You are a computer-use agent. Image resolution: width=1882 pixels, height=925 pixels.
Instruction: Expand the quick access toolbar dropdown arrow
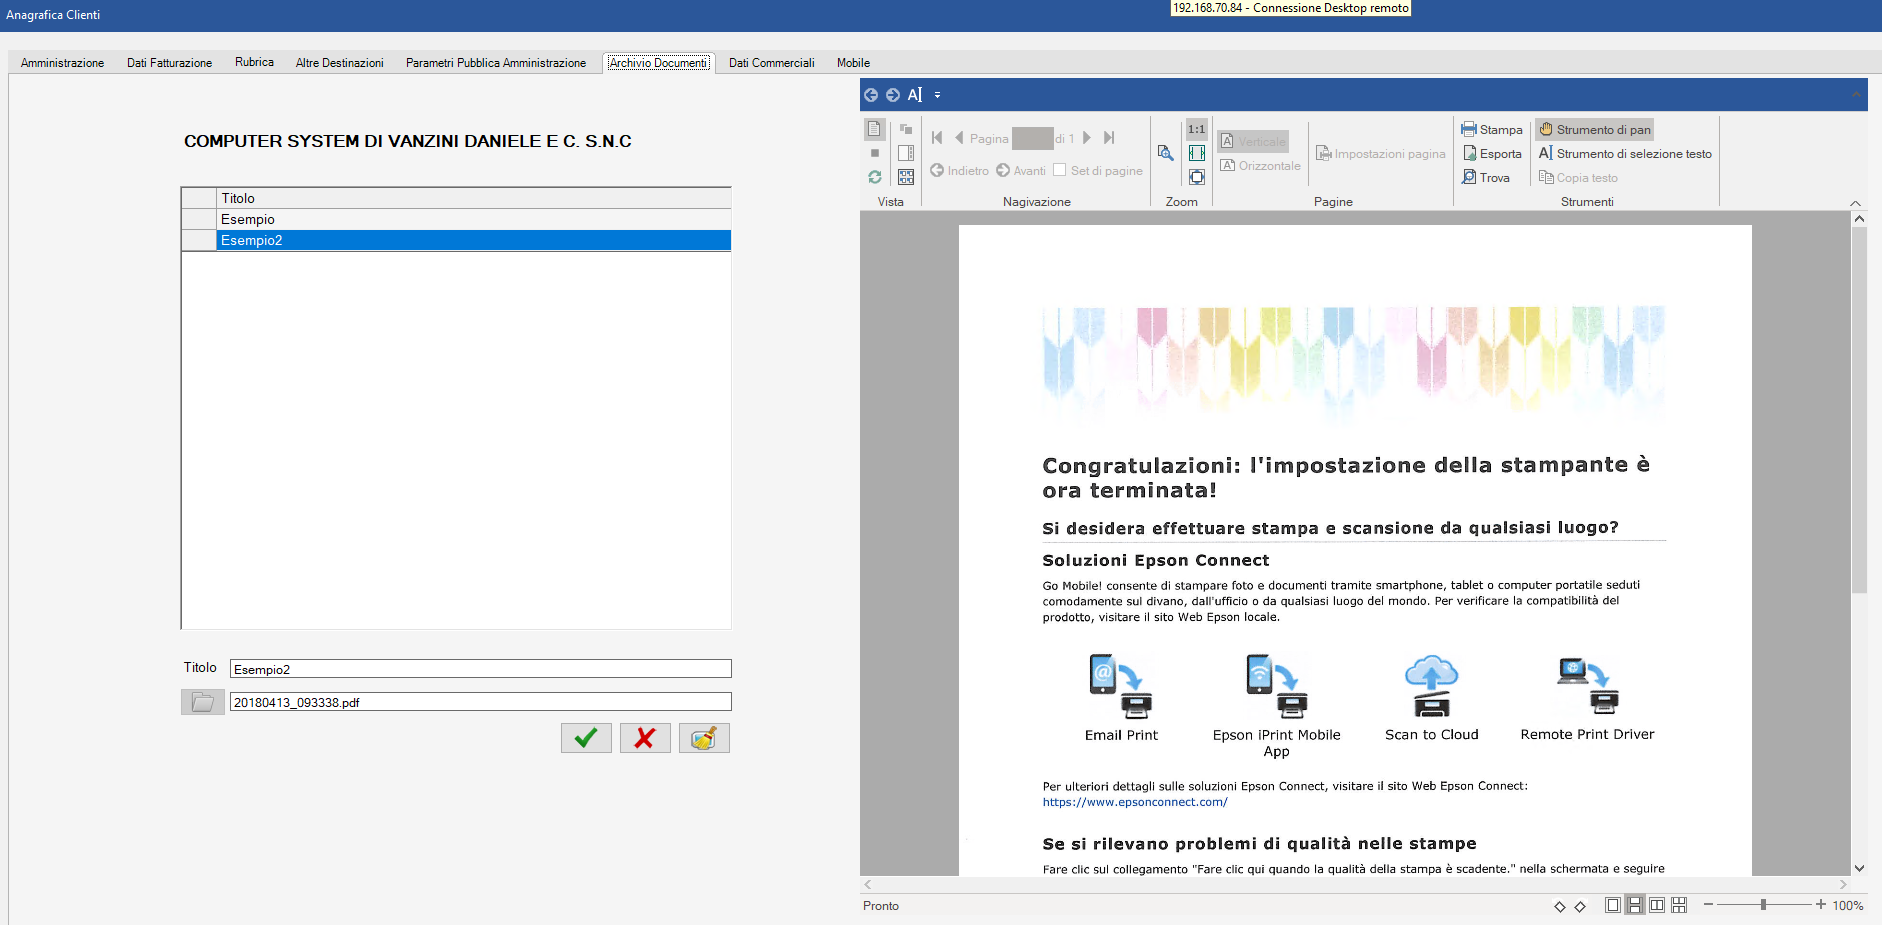[937, 95]
